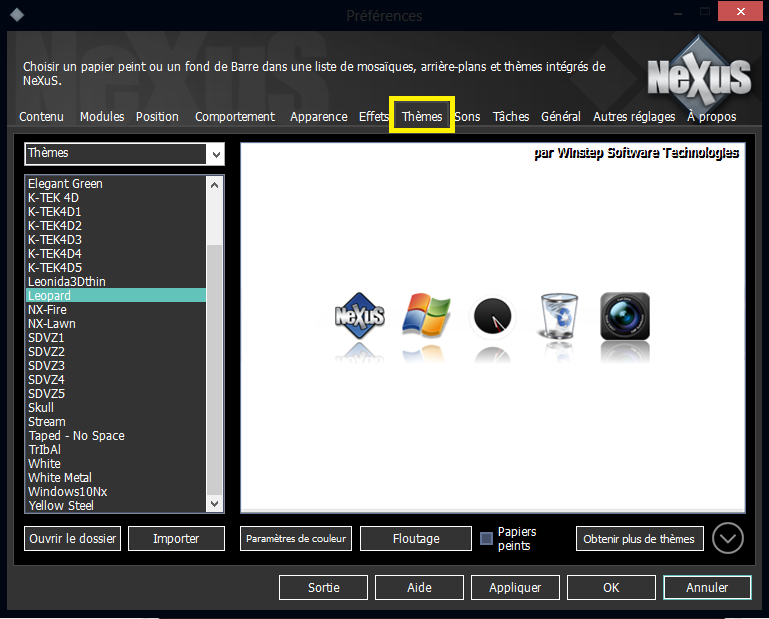This screenshot has width=769, height=619.
Task: Click the NeXuS icon in theme preview
Action: tap(359, 316)
